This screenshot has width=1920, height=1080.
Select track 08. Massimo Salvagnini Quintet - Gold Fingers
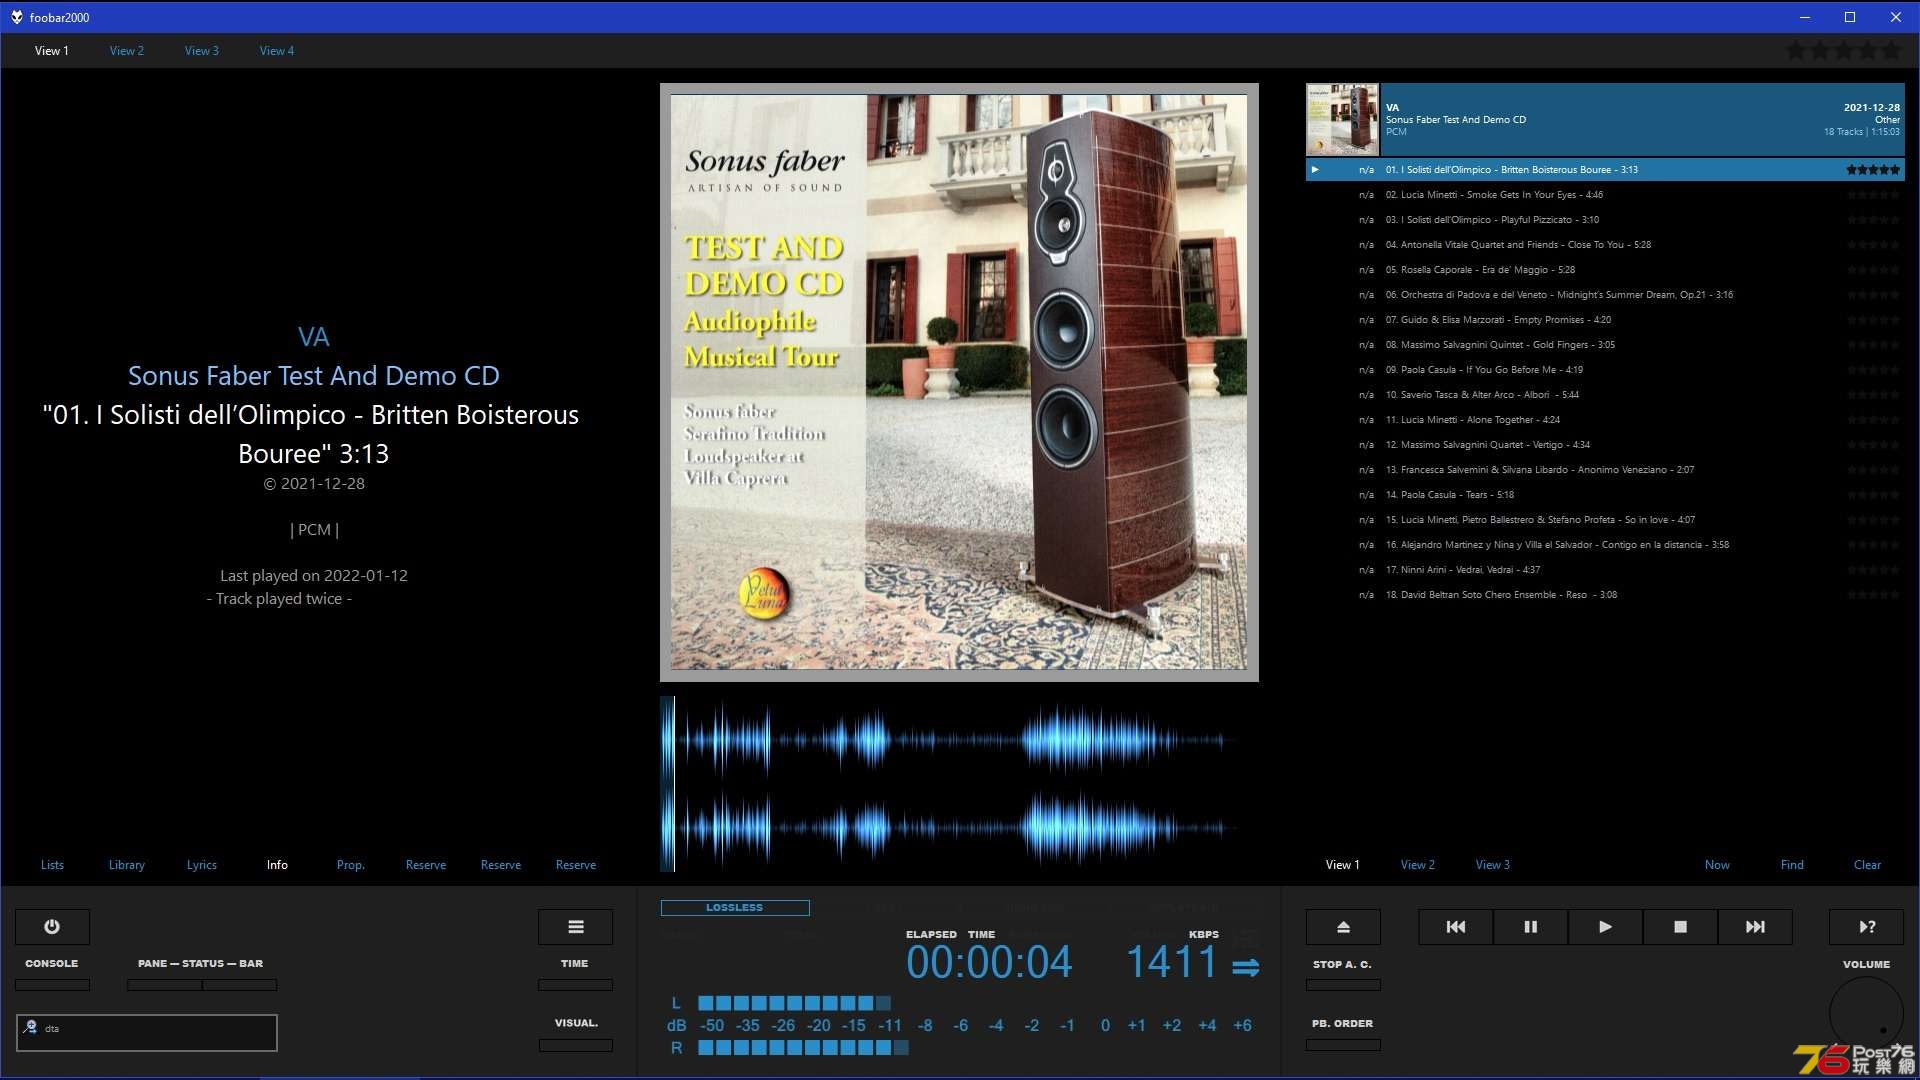pos(1605,345)
